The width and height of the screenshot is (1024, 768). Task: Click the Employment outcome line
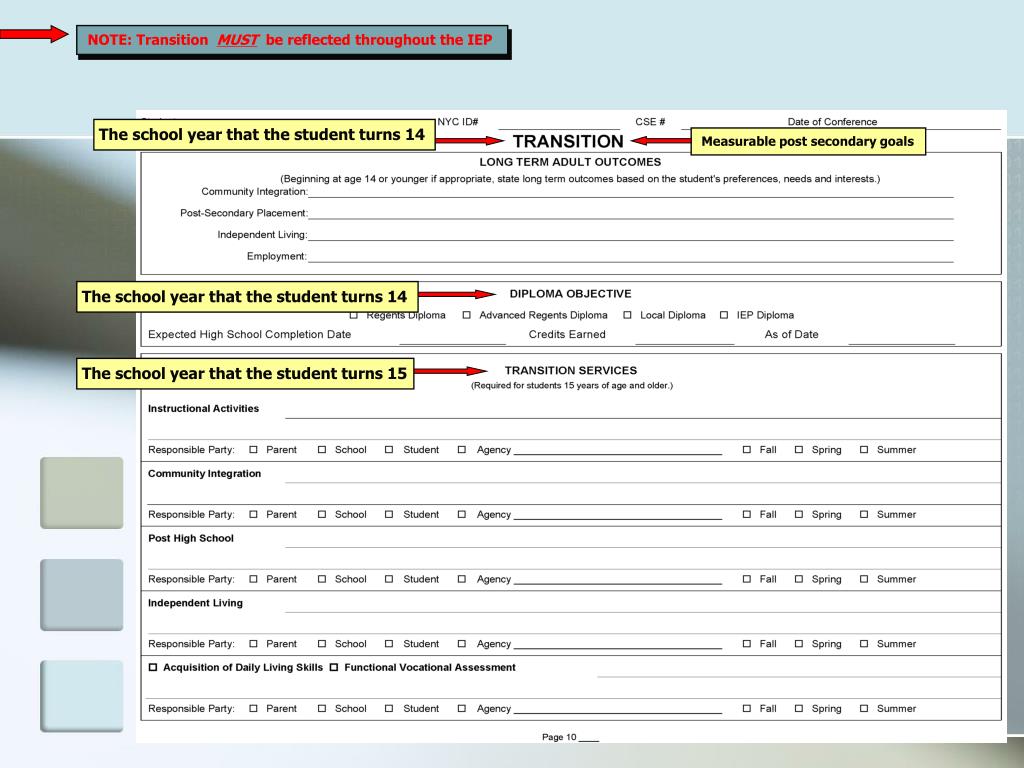point(631,257)
